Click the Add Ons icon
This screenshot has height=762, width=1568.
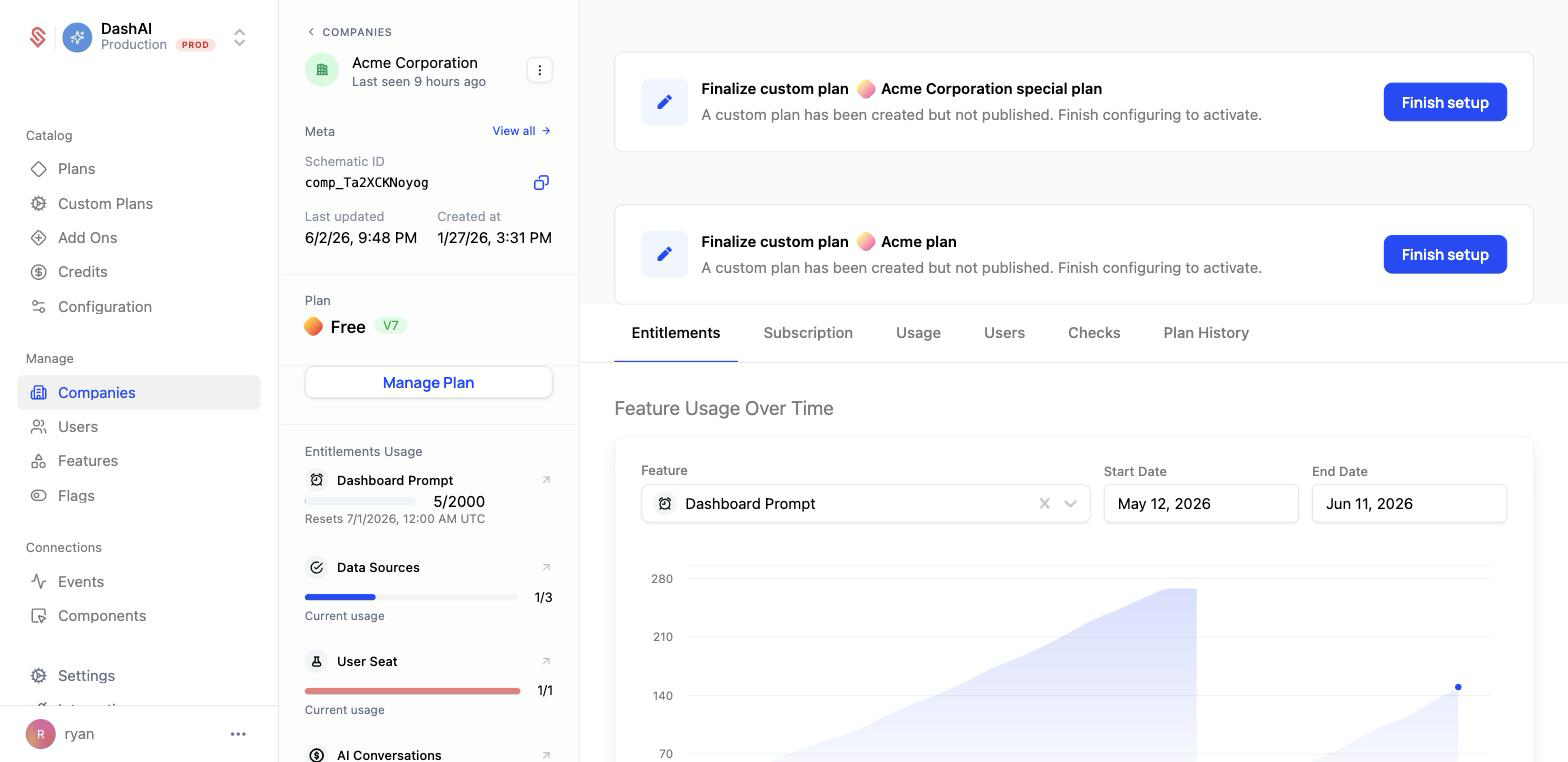[39, 238]
